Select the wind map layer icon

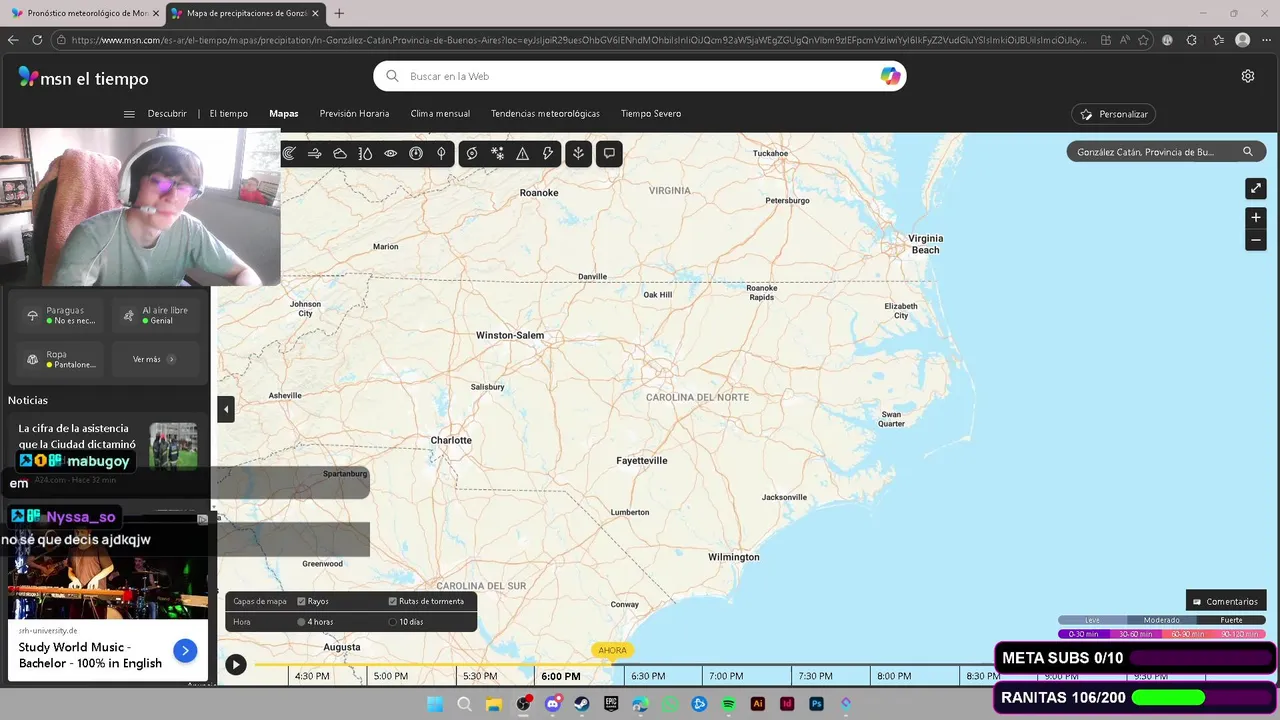coord(314,153)
